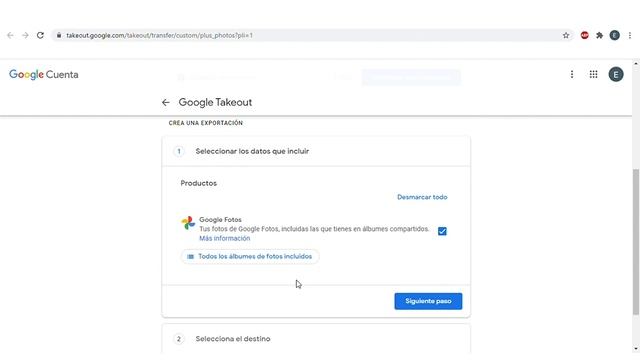The image size is (640, 360).
Task: Open the Google account avatar menu
Action: point(616,74)
